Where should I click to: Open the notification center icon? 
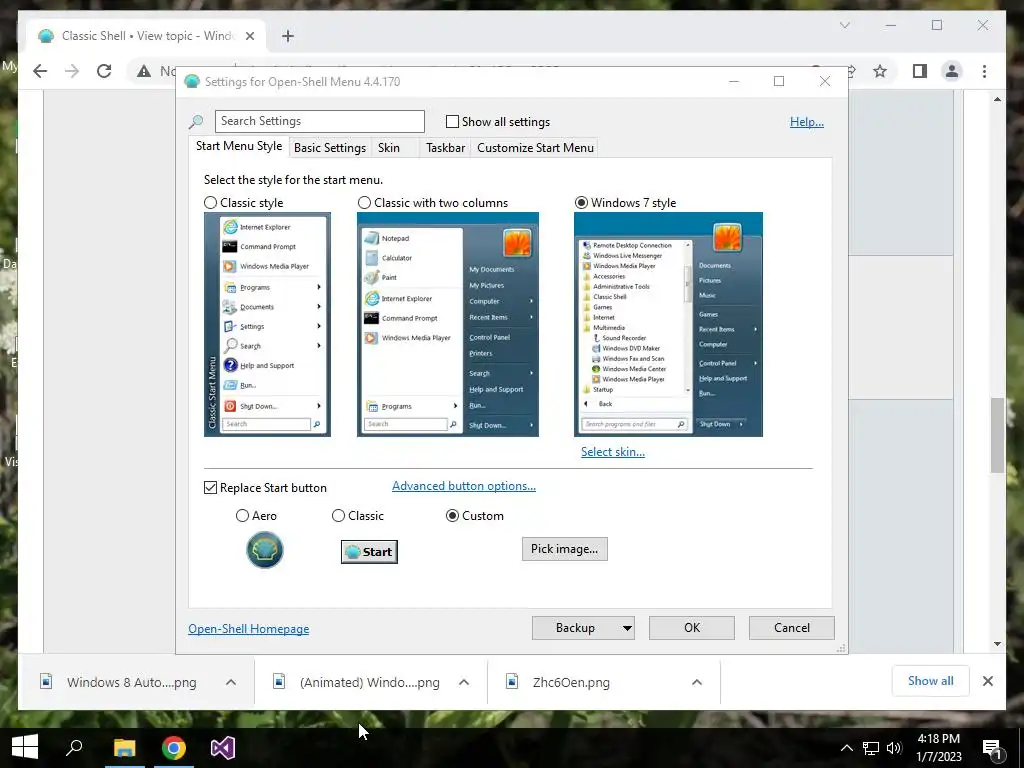pos(992,749)
